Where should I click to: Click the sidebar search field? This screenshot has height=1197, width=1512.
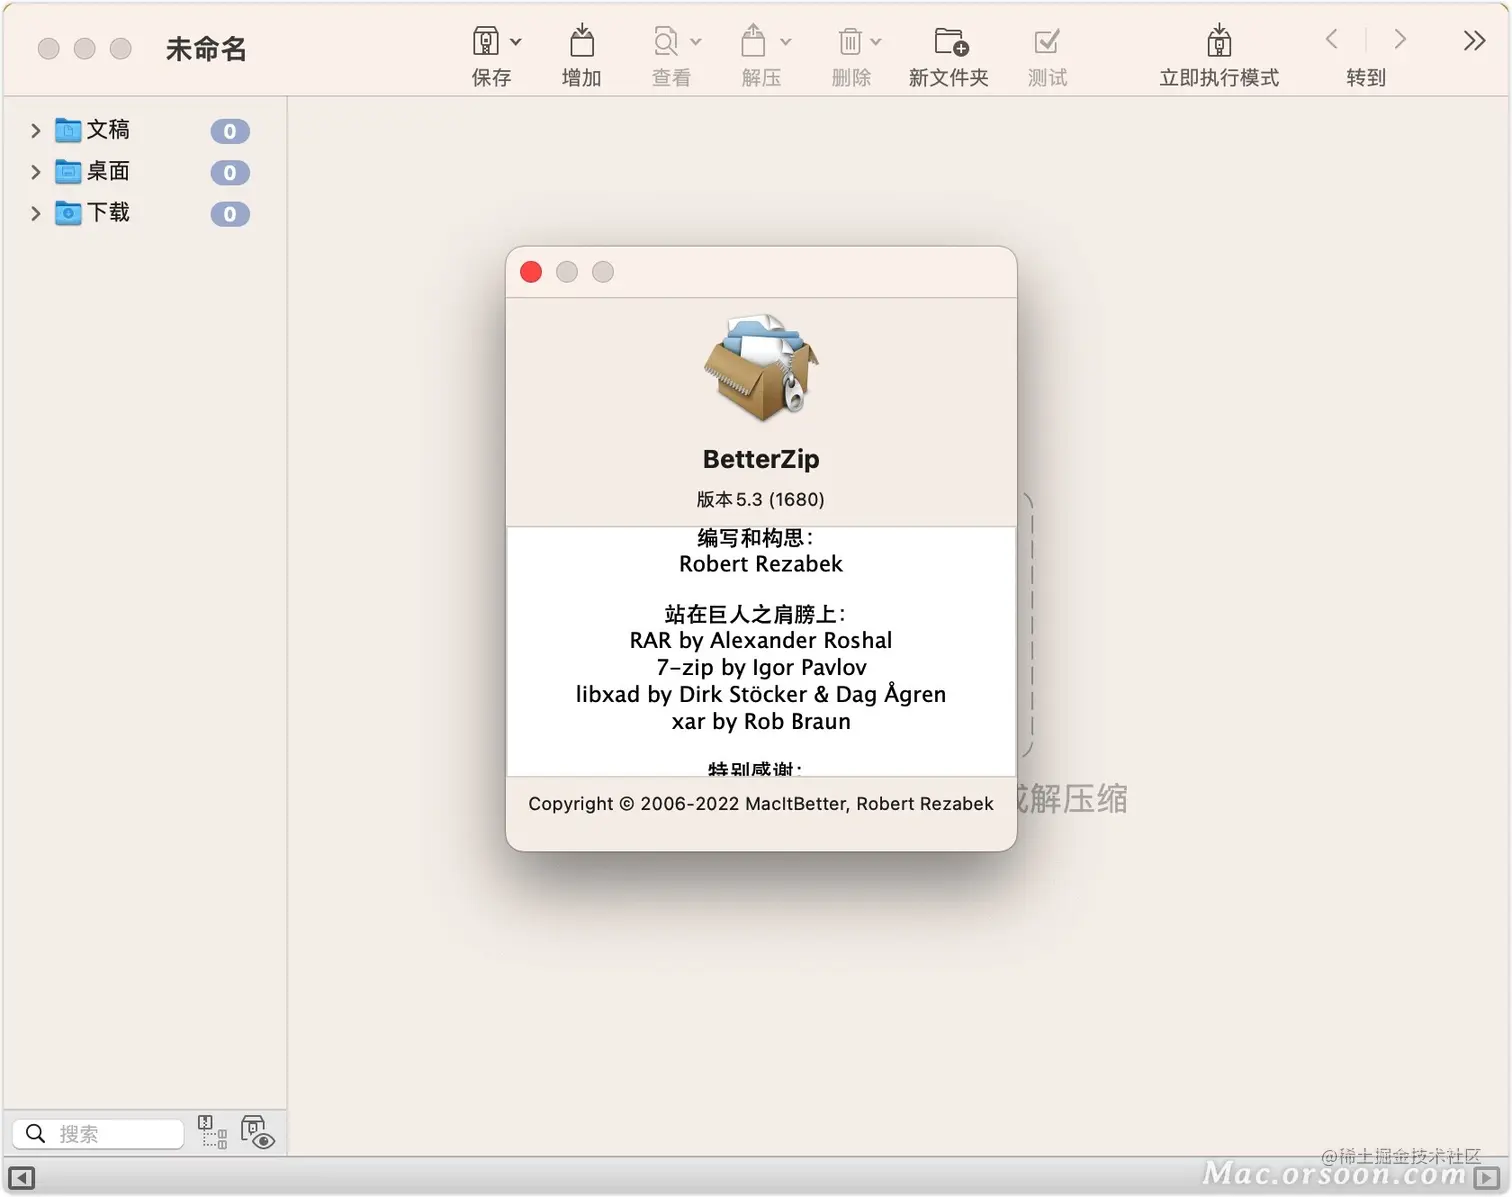[x=98, y=1133]
